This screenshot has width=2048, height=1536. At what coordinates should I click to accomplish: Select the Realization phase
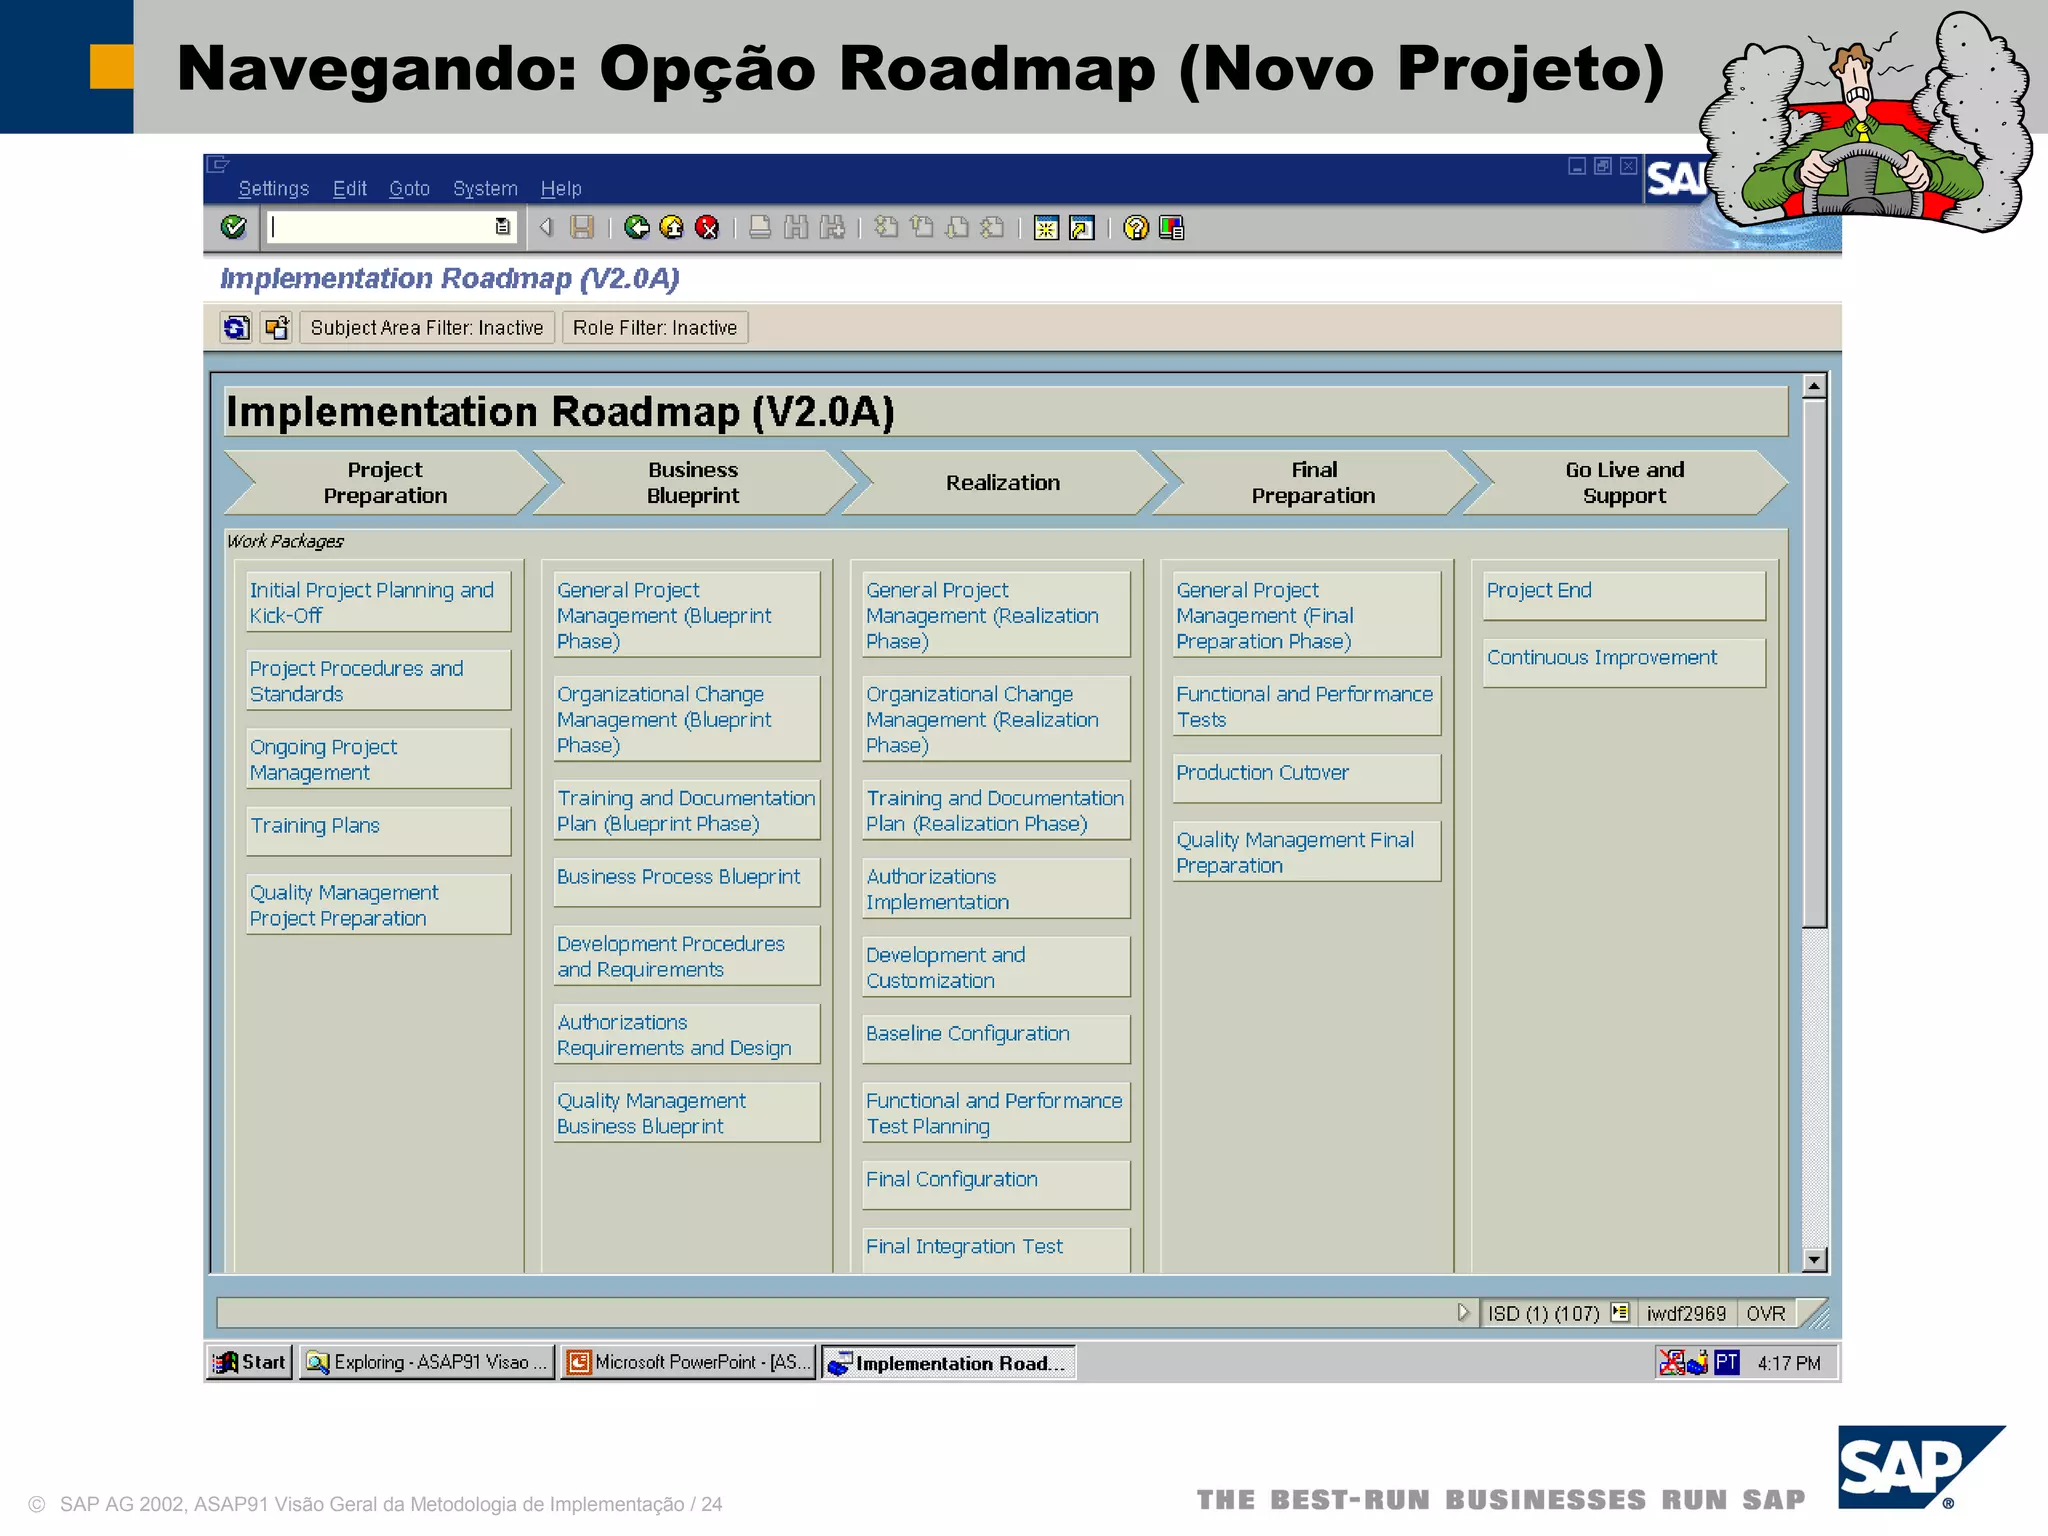(x=1003, y=483)
